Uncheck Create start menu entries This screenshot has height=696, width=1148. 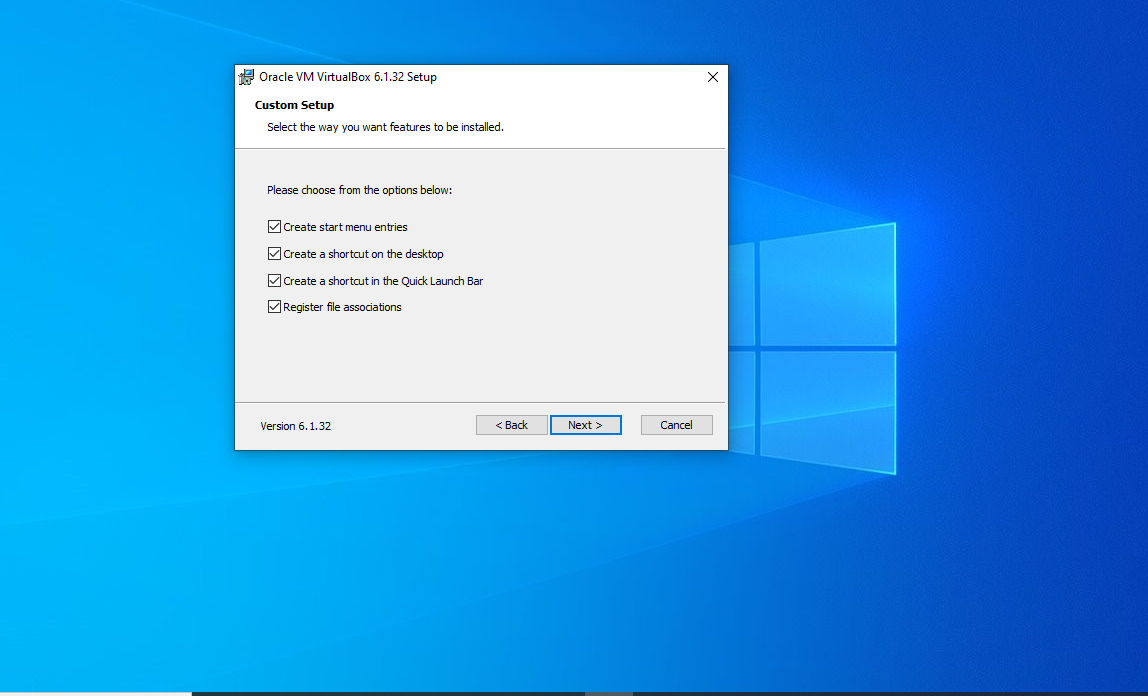click(275, 227)
